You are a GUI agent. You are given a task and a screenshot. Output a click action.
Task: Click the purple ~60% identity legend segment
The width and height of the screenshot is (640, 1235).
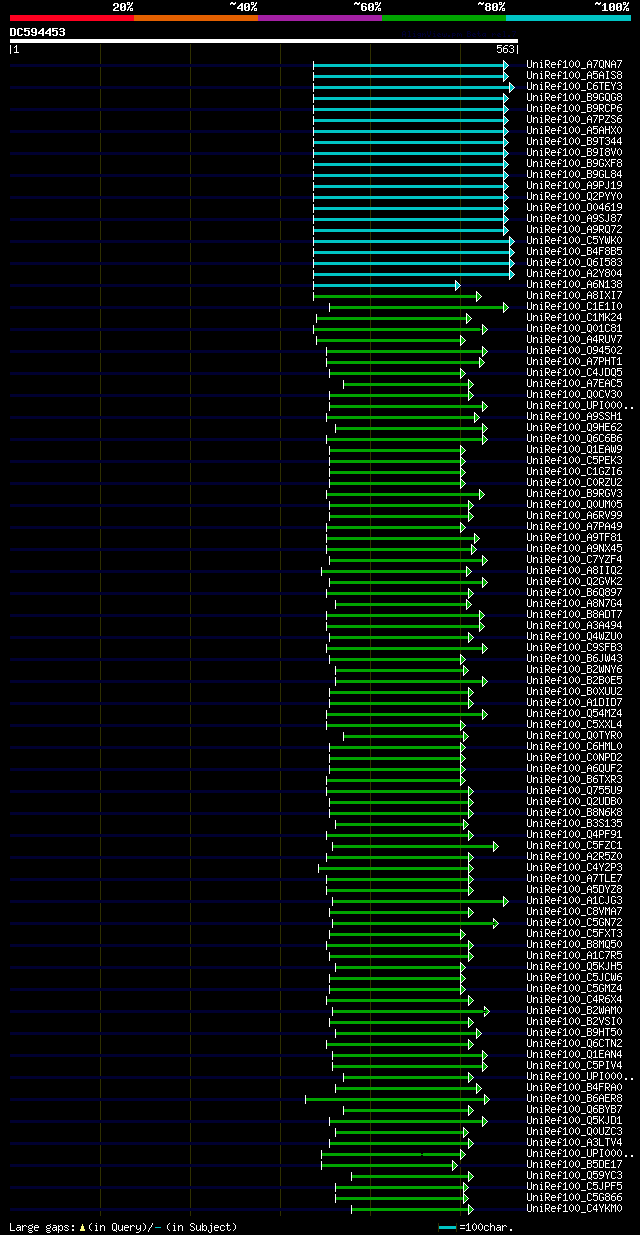click(319, 17)
